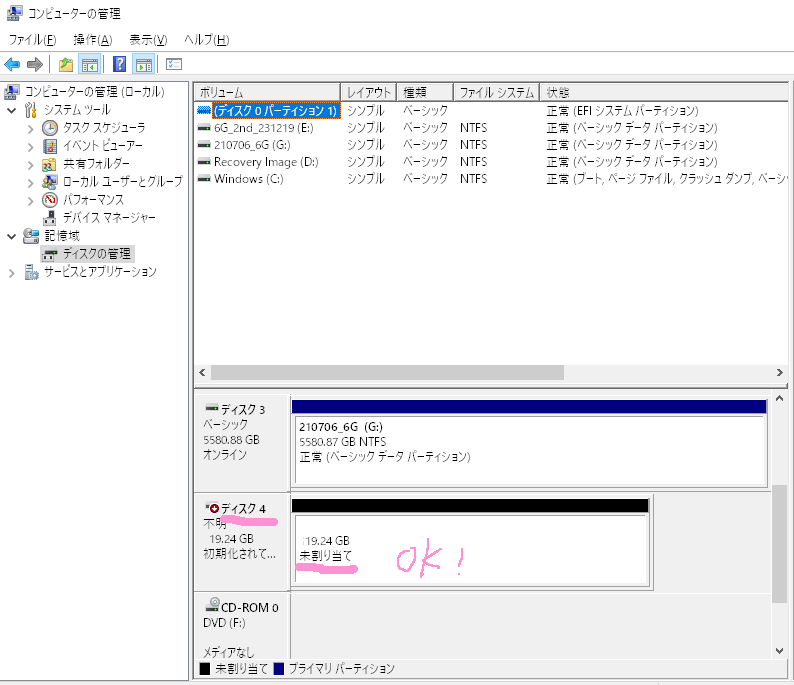The image size is (794, 685).
Task: Open the File (ファイル) menu
Action: coord(32,39)
